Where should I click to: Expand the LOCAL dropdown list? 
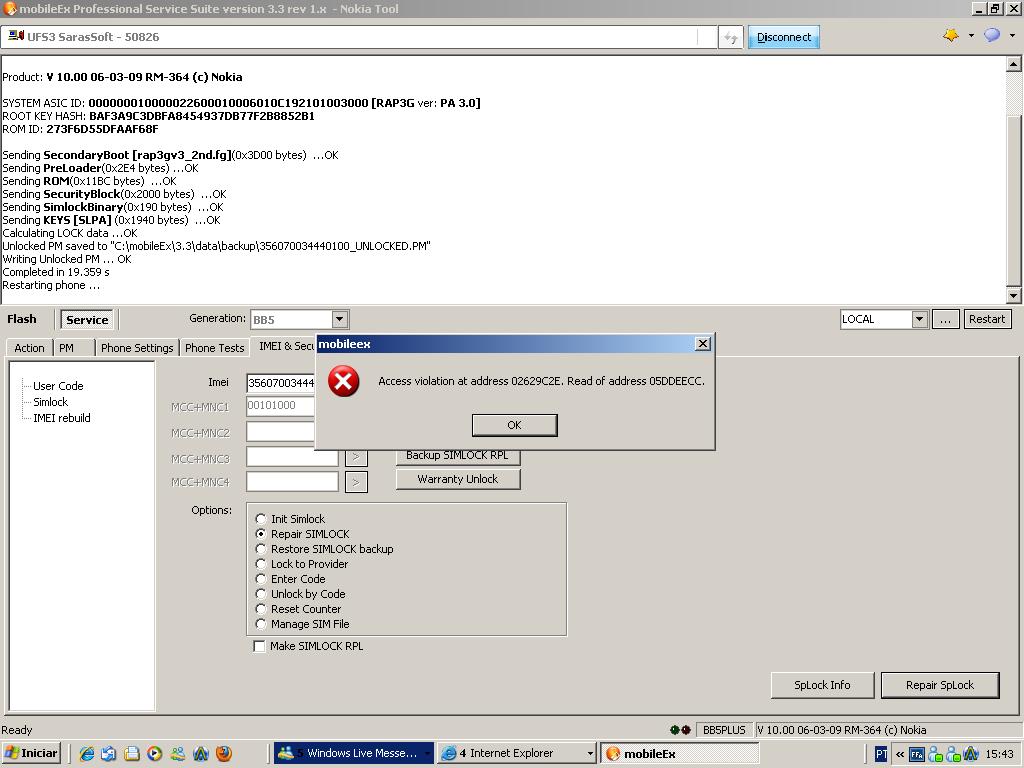(920, 319)
